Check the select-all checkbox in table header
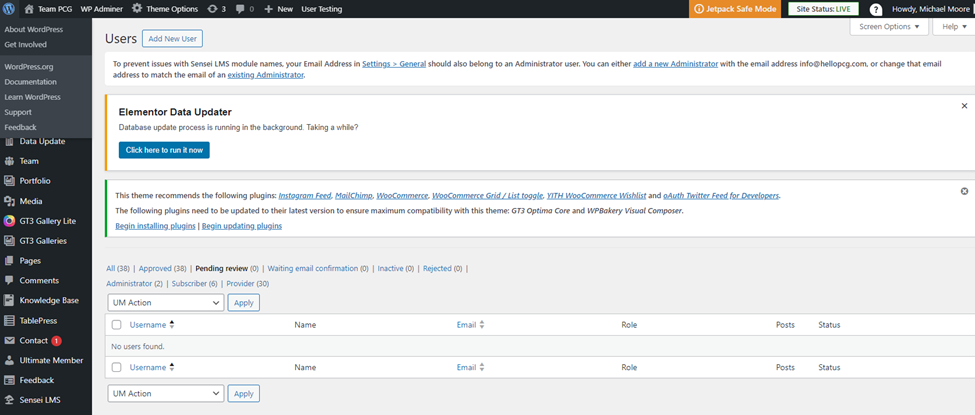 point(117,325)
